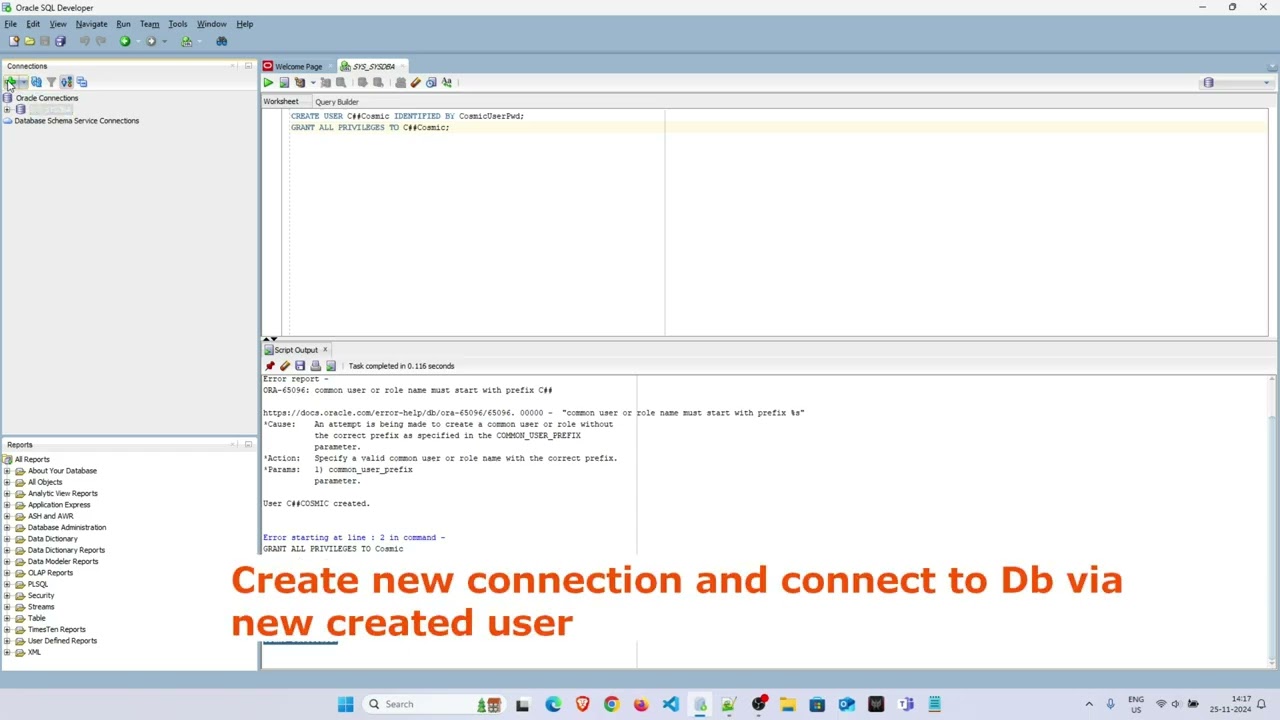Open the Navigate menu
The height and width of the screenshot is (720, 1280).
click(x=91, y=24)
